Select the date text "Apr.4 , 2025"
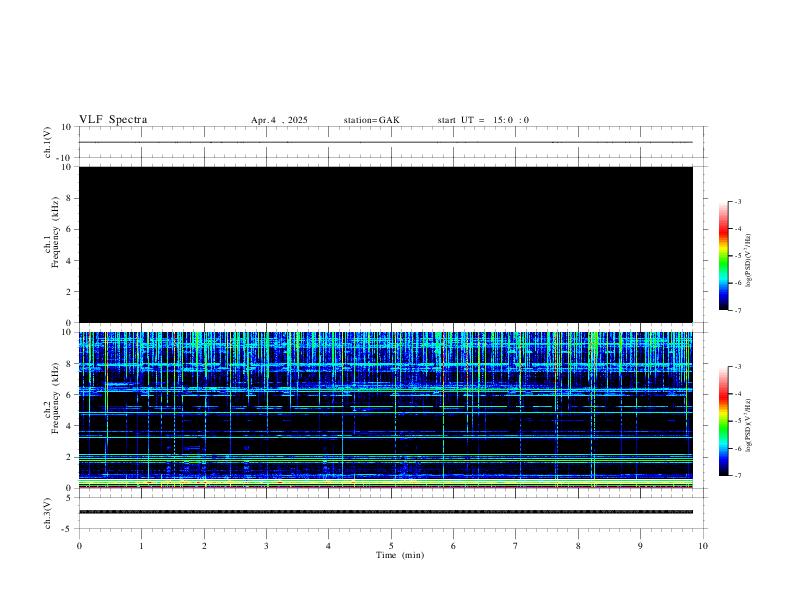The image size is (792, 612). point(279,120)
